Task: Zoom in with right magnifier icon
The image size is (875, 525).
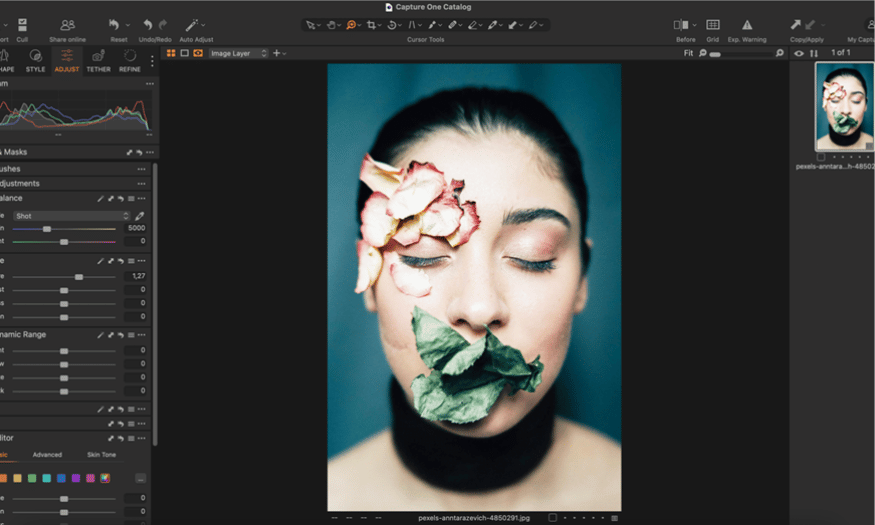Action: [780, 53]
